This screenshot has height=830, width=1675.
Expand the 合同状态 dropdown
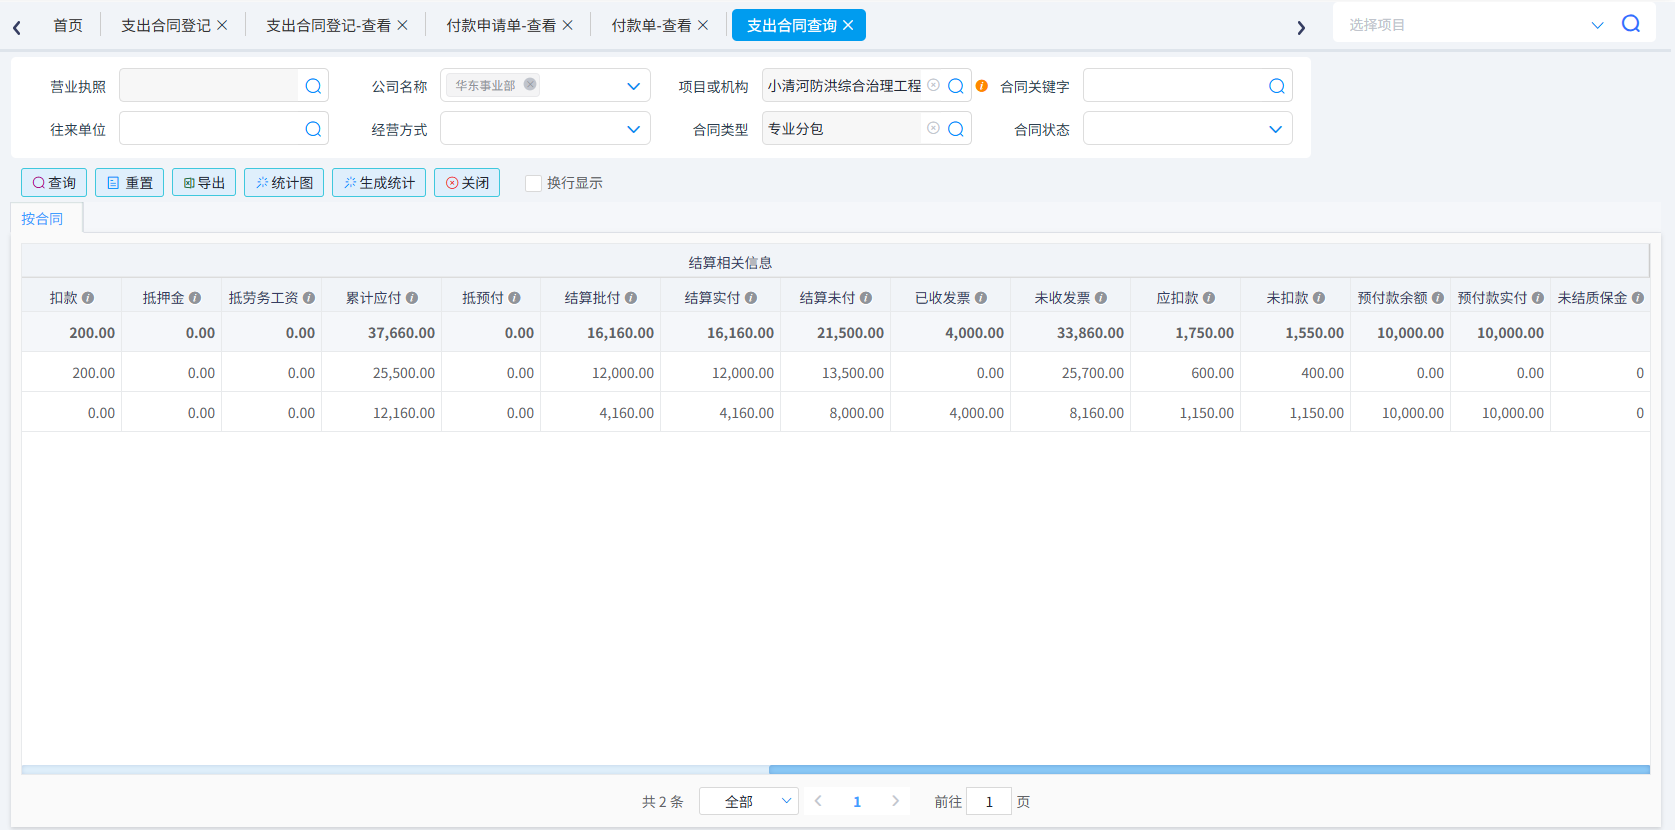point(1275,129)
